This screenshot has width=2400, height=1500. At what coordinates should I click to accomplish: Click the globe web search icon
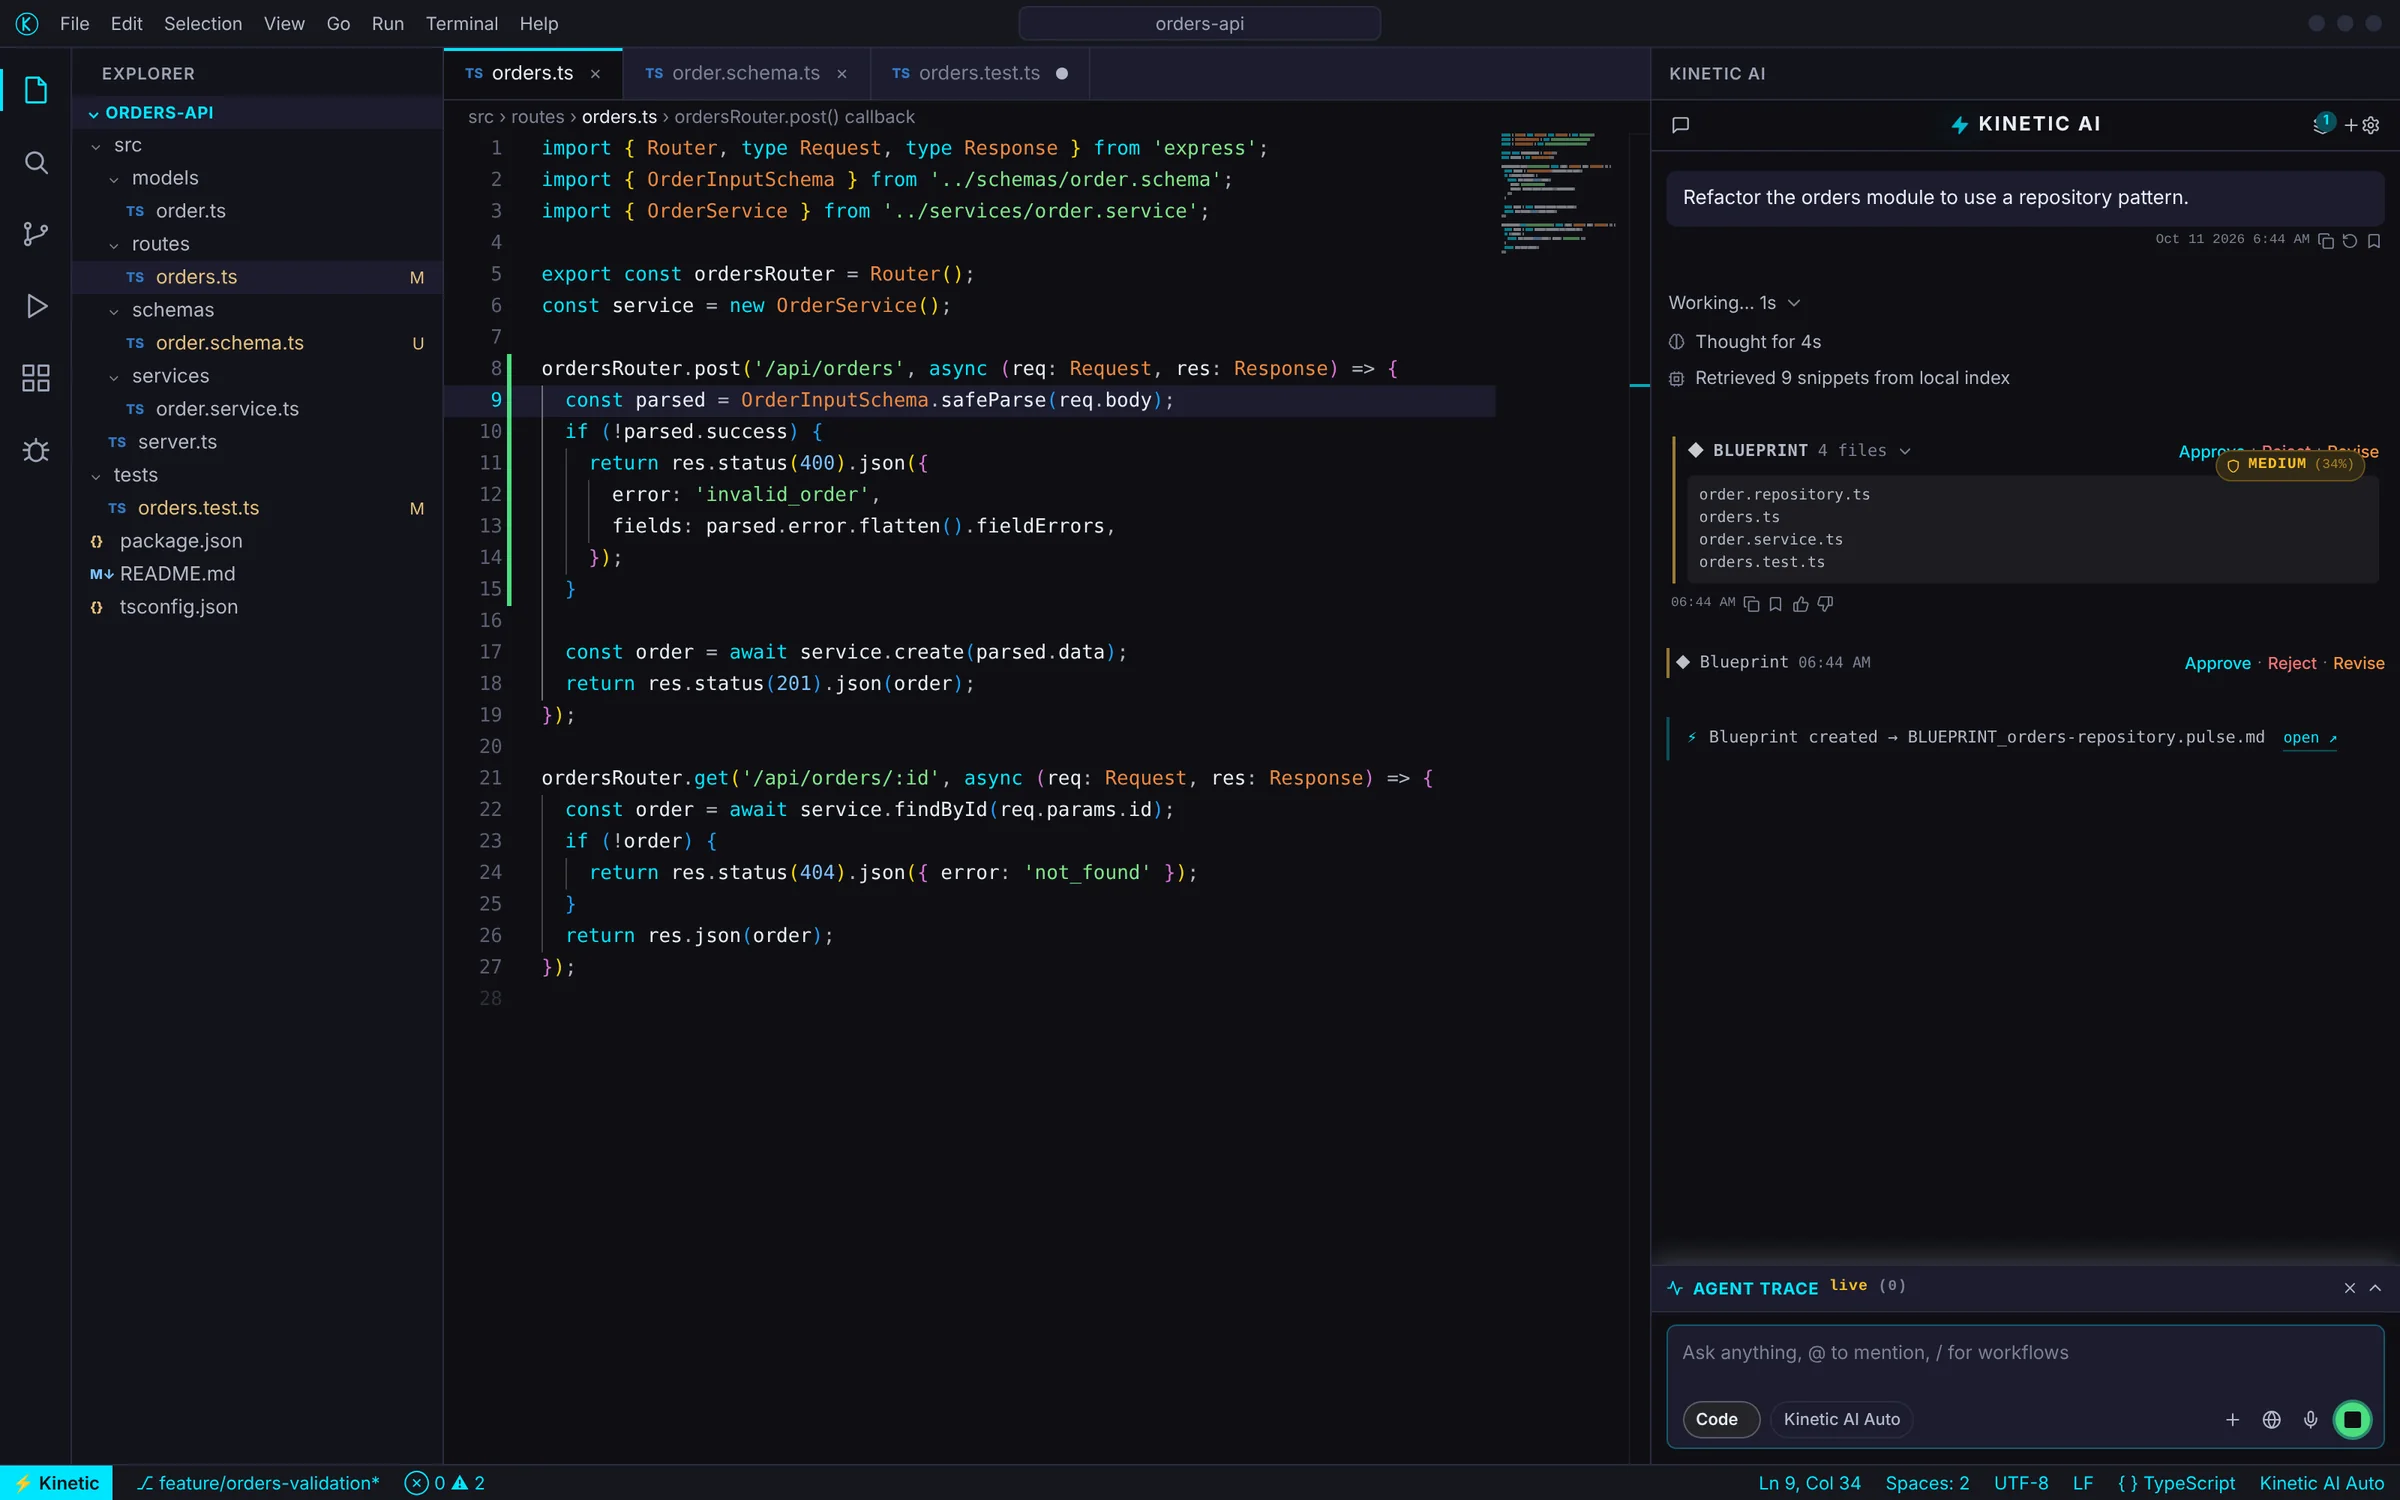(x=2272, y=1420)
